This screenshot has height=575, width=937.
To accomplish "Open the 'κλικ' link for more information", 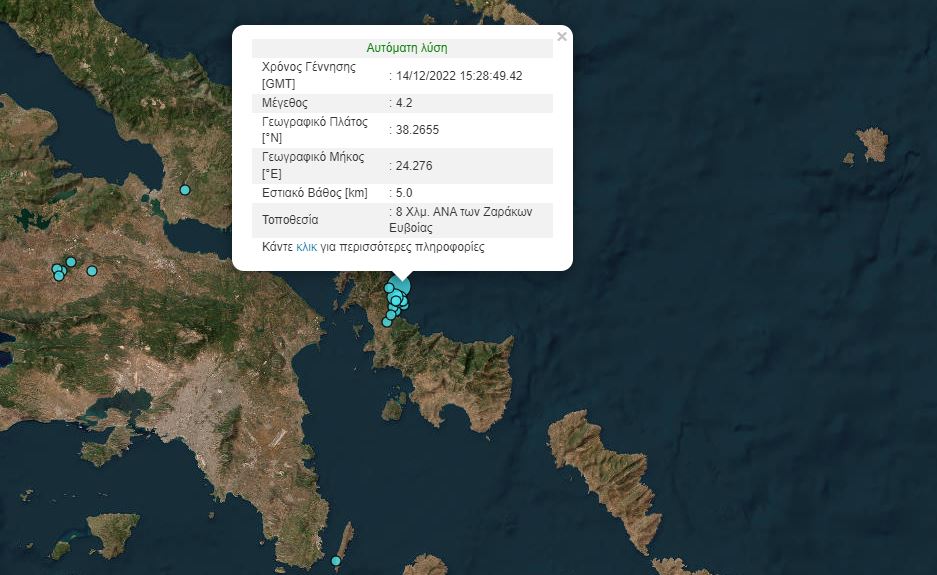I will coord(306,246).
